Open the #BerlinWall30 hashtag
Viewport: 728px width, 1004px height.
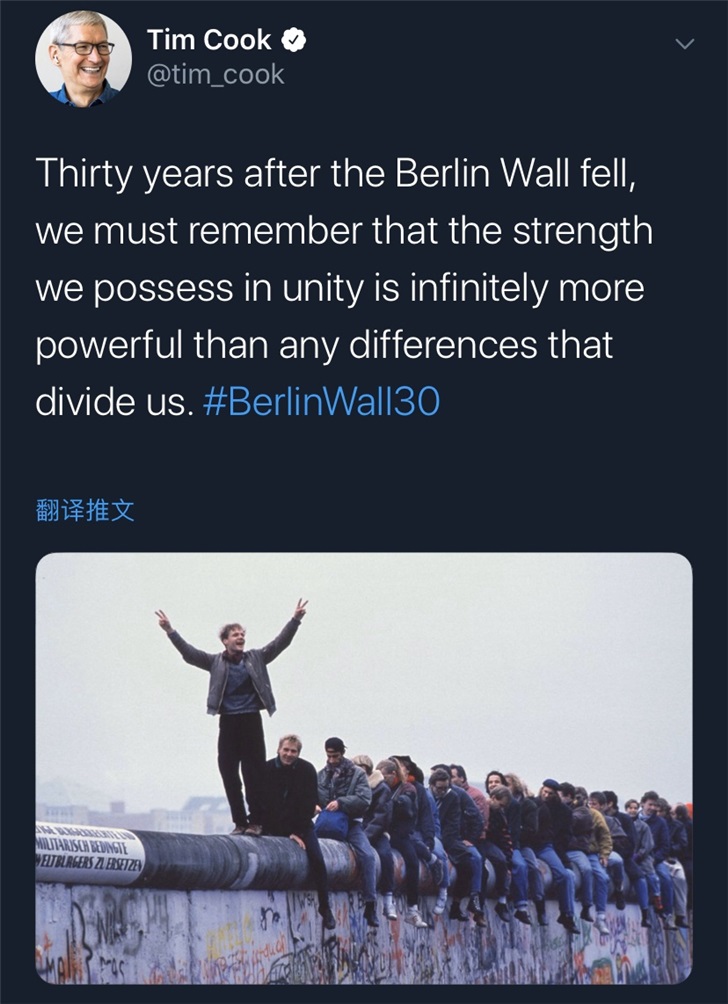click(321, 401)
